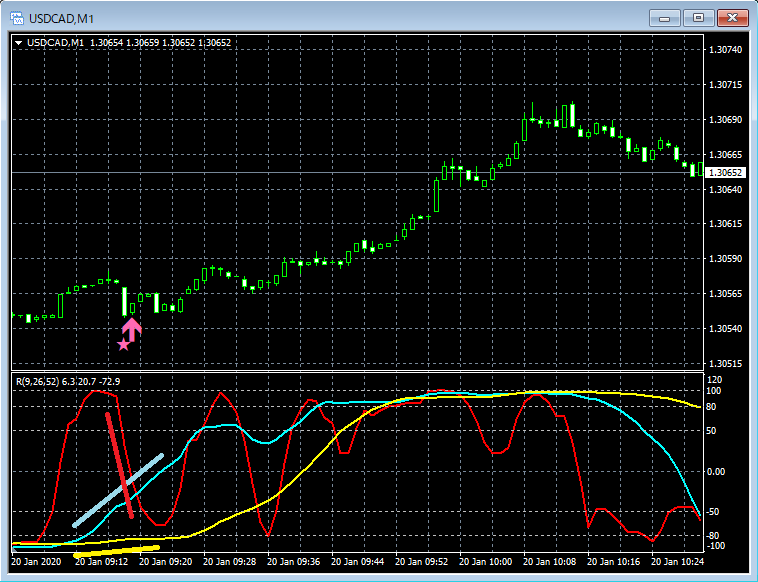
Task: Select the thick red trendline in indicator
Action: click(x=119, y=465)
